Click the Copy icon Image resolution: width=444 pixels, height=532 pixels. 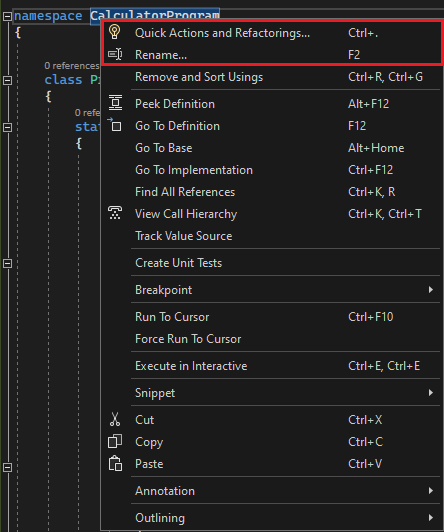click(115, 441)
